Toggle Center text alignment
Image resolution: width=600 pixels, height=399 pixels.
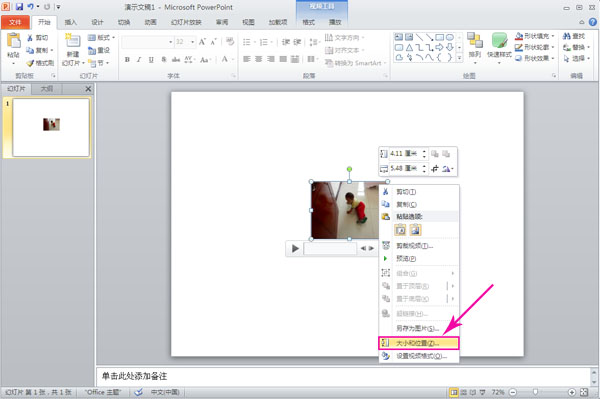[x=259, y=59]
